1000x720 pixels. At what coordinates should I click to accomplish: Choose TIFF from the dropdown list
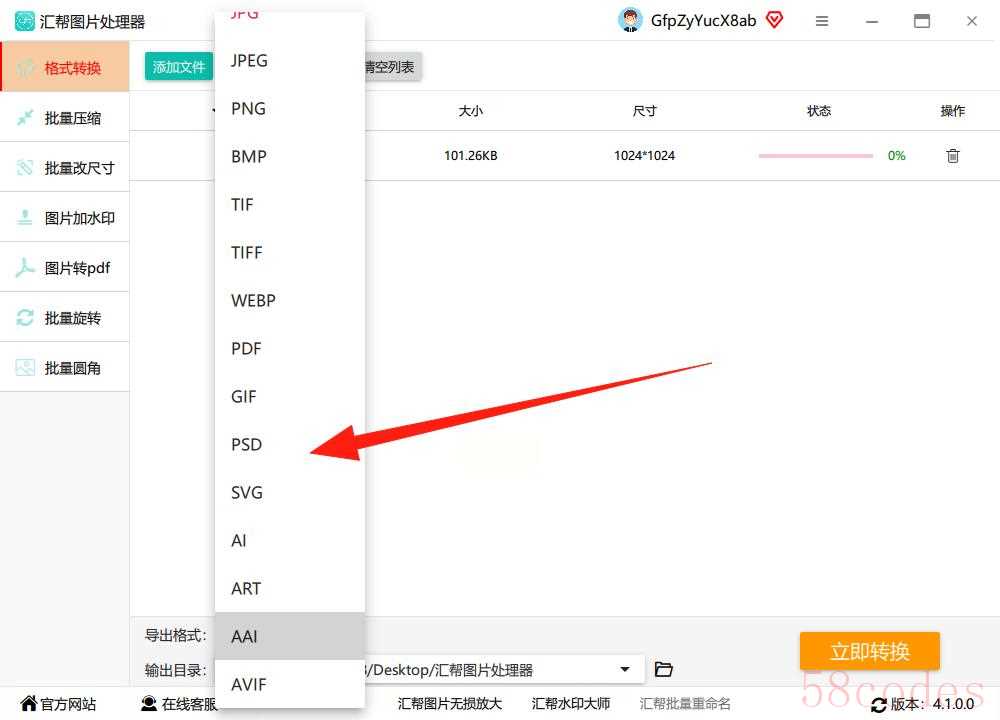point(290,253)
